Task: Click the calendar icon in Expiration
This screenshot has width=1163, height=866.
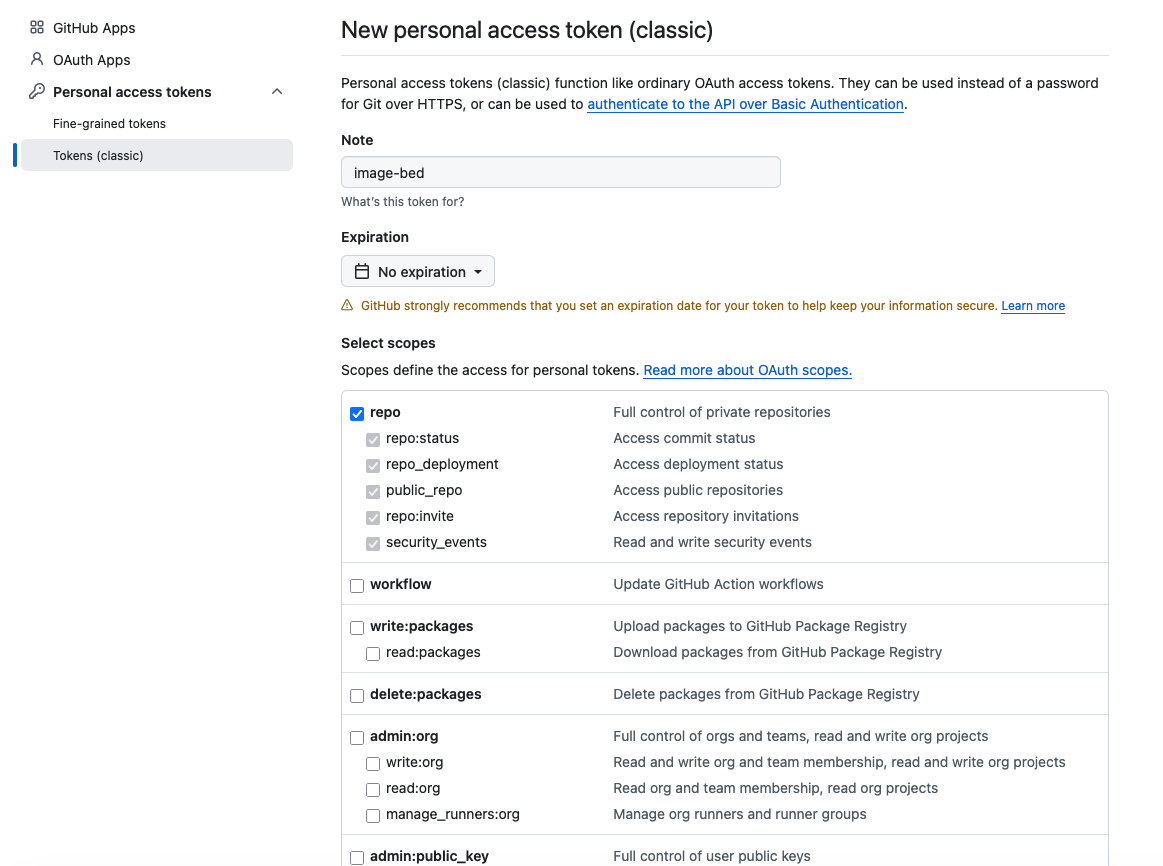Action: [362, 272]
